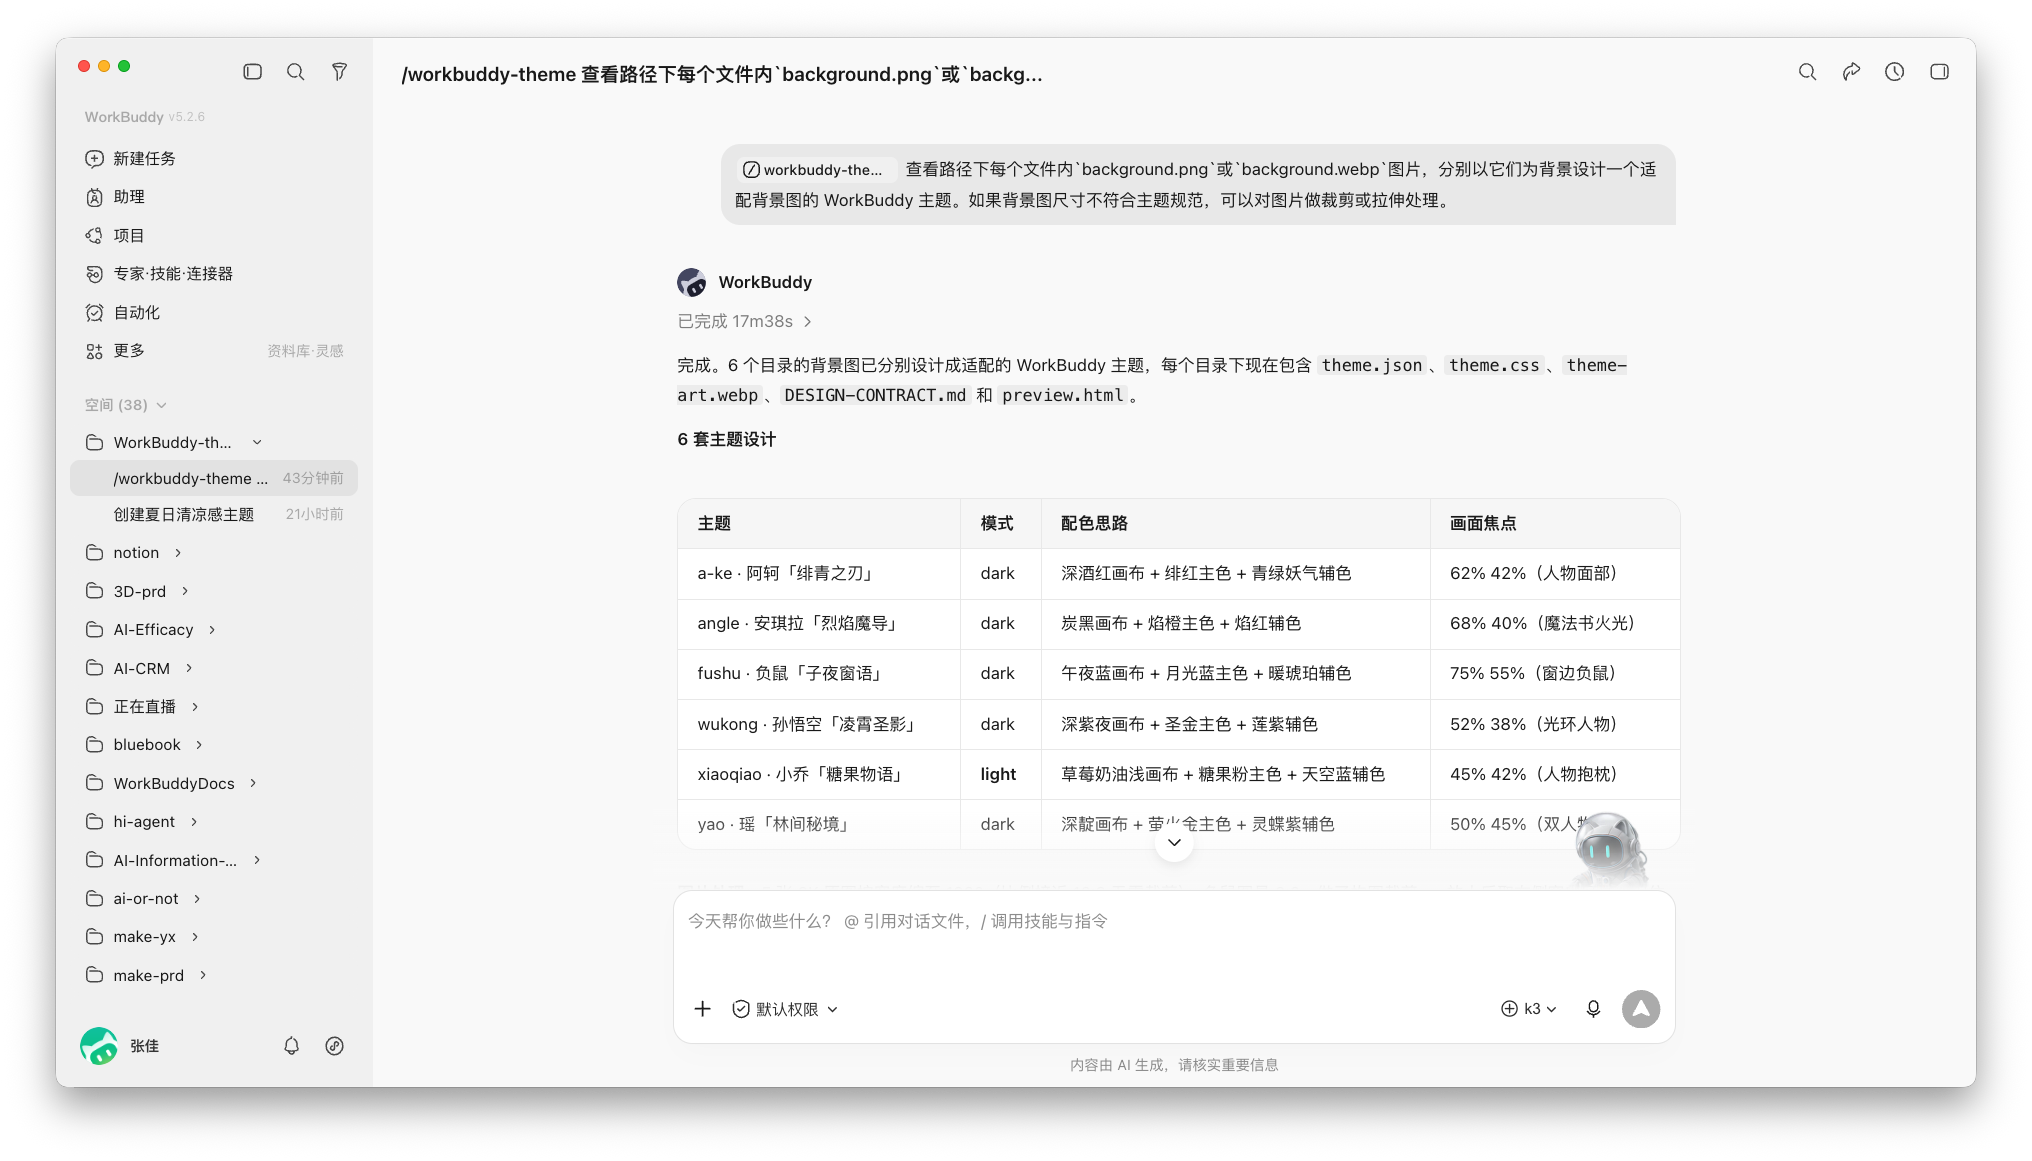Click the 6 套主题设计 heading
Image resolution: width=2032 pixels, height=1161 pixels.
point(726,439)
